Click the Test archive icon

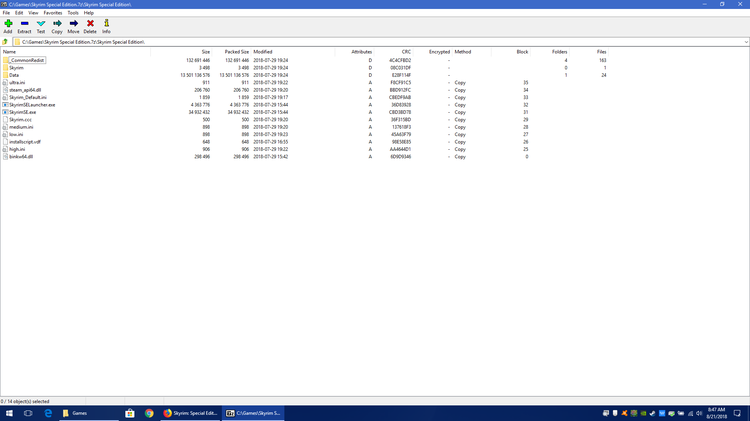click(41, 26)
